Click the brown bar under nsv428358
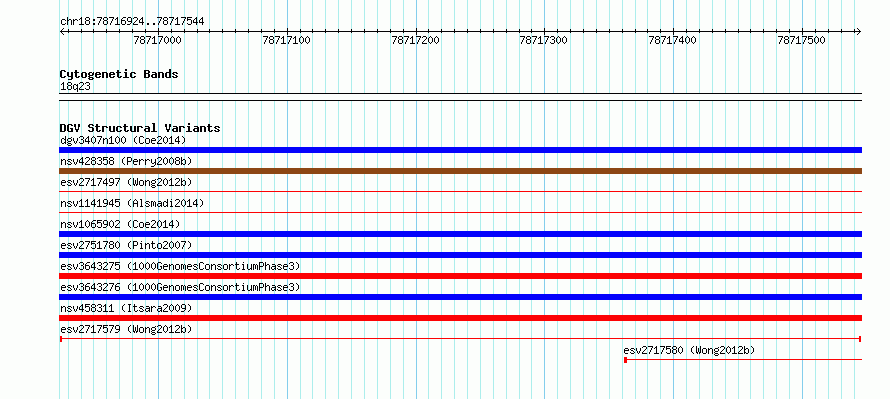 pyautogui.click(x=460, y=171)
